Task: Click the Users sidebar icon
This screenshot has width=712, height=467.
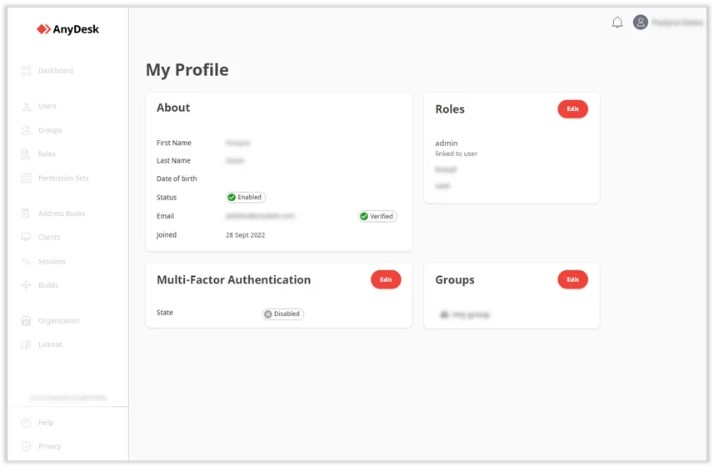Action: click(x=26, y=106)
